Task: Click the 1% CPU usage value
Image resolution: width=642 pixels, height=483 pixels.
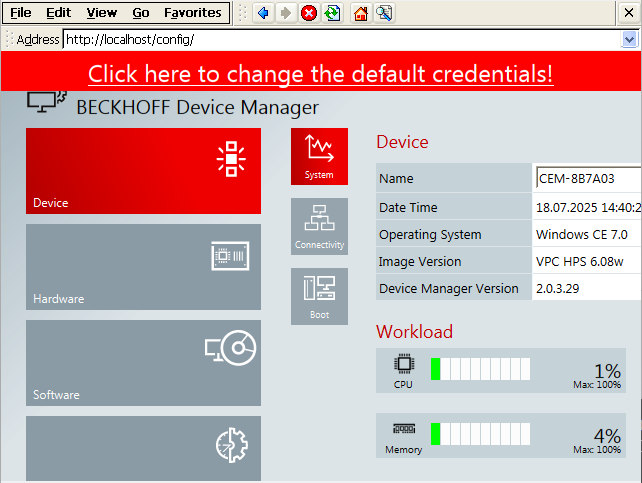Action: (x=607, y=371)
